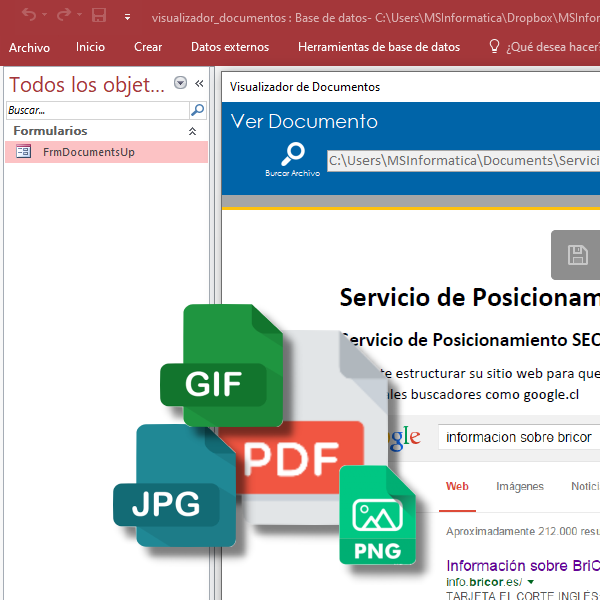600x600 pixels.
Task: Click the Web tab in Google results
Action: [457, 487]
